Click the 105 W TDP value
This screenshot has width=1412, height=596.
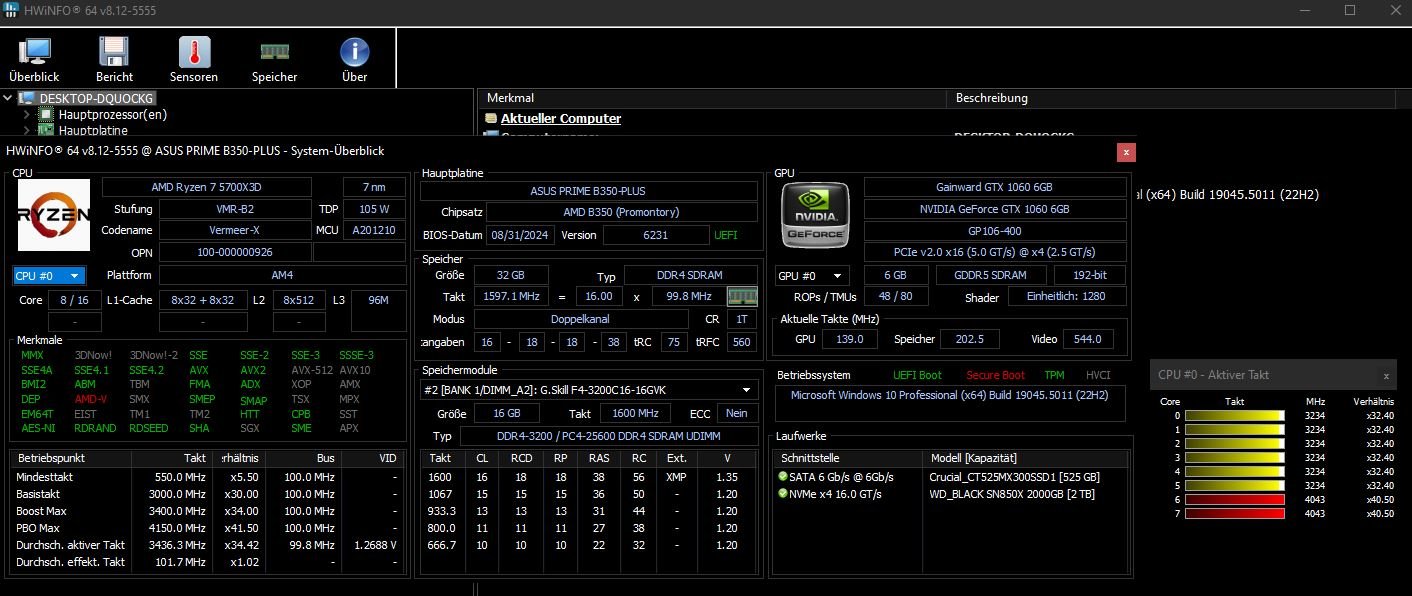pos(374,209)
